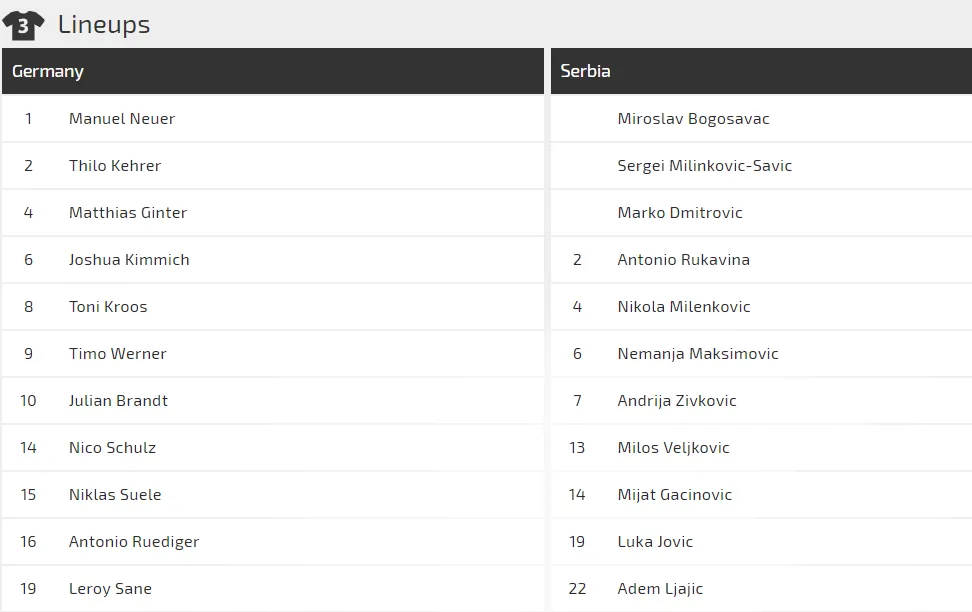Open Thilo Kehrer's player link
The height and width of the screenshot is (612, 972).
pos(115,165)
